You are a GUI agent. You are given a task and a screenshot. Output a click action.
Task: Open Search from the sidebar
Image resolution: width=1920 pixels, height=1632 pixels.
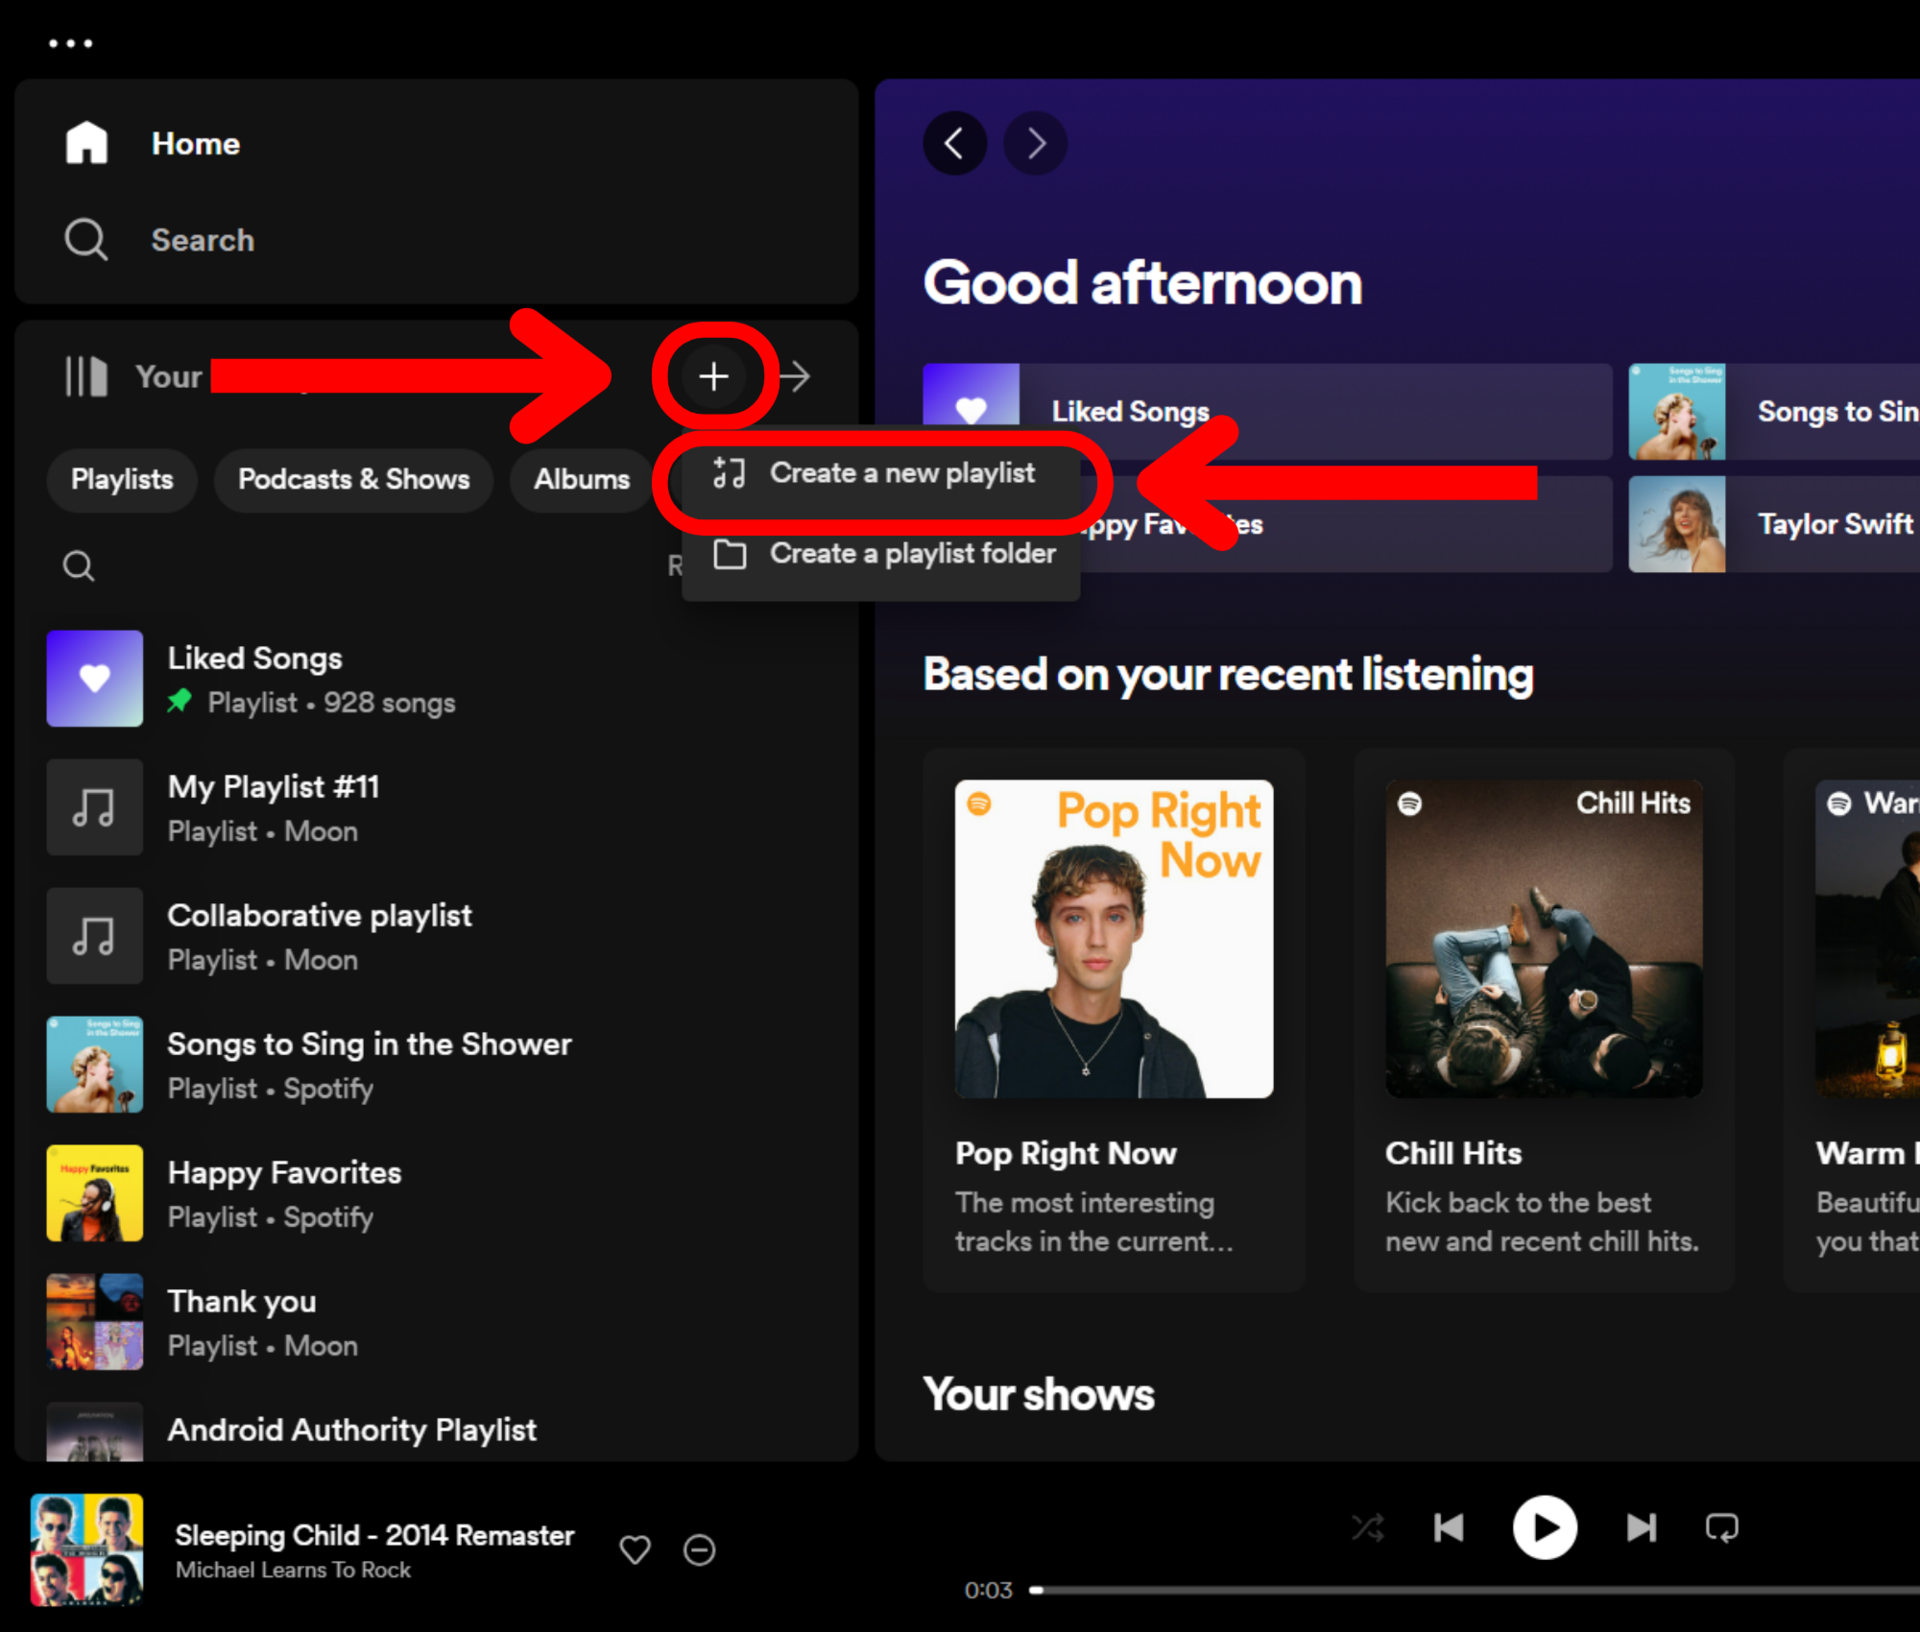[200, 240]
